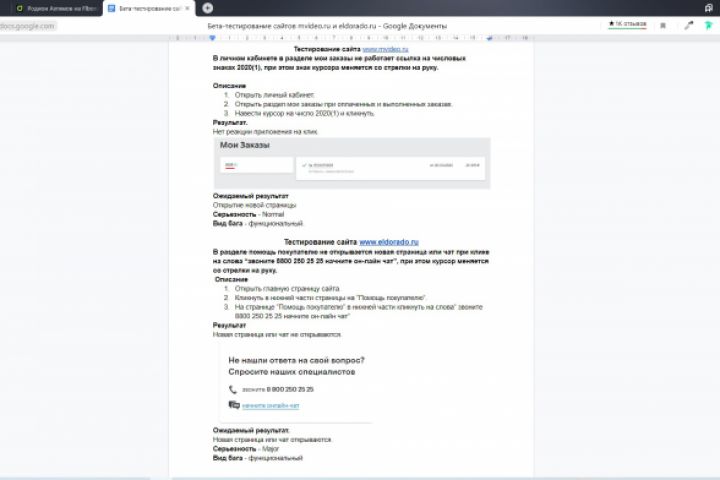
Task: Close the Бета-тестирование tab
Action: pyautogui.click(x=187, y=8)
